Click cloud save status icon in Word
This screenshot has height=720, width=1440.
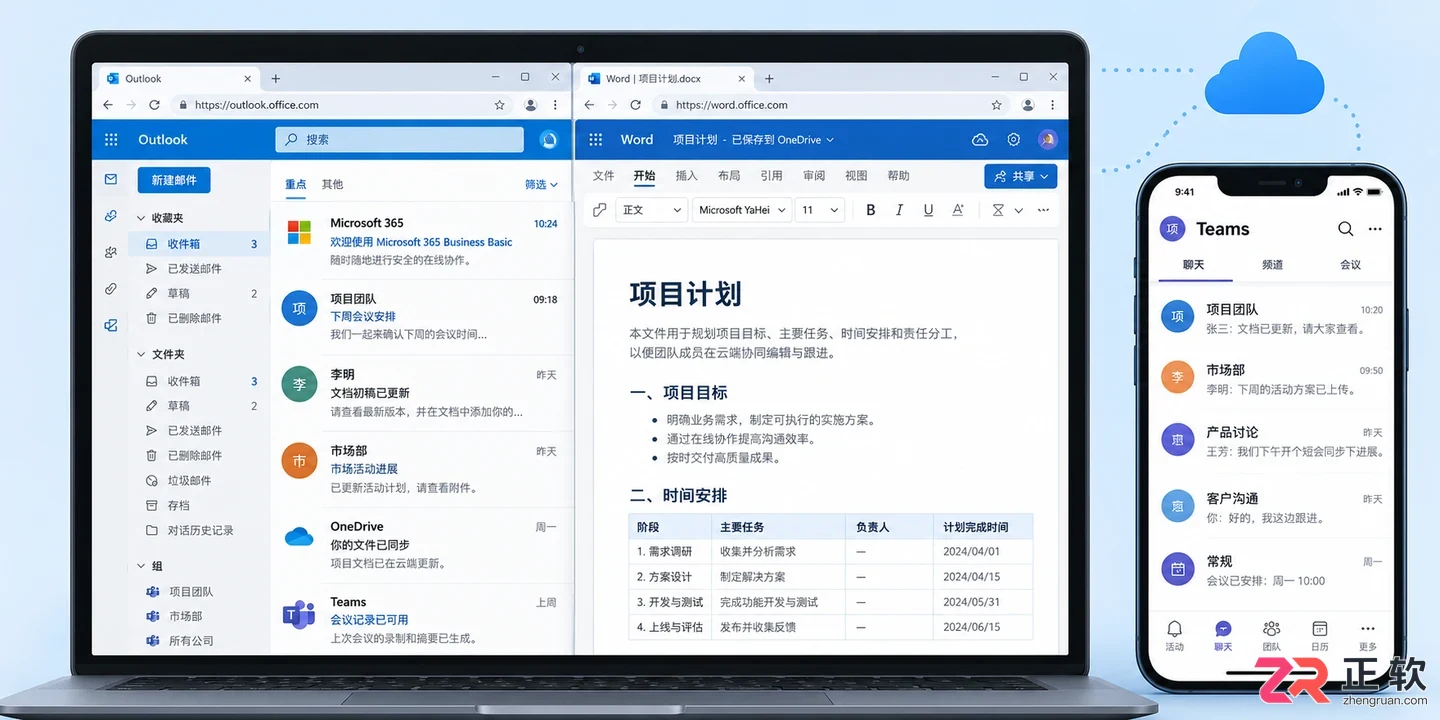[x=980, y=140]
